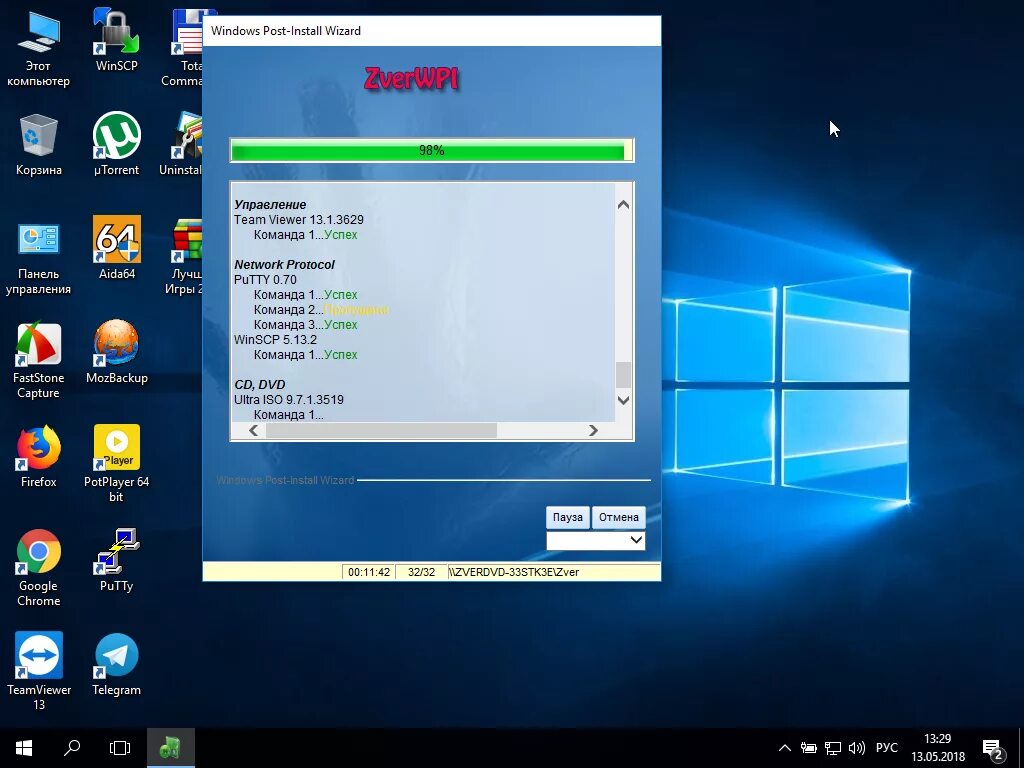Click the Управление category heading

coord(270,204)
